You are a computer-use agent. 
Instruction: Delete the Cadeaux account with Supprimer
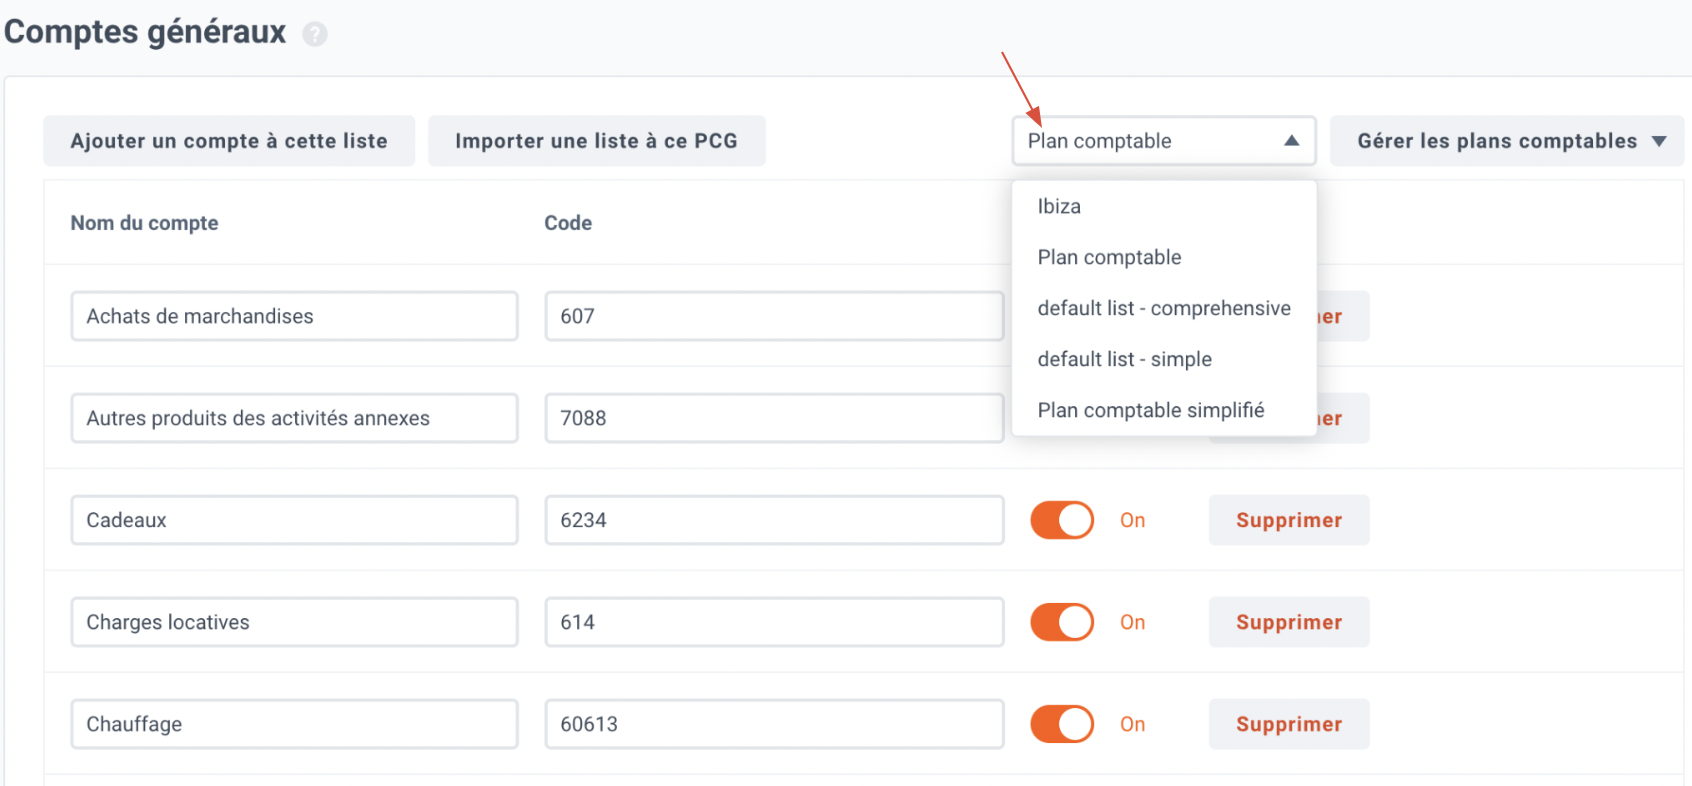coord(1289,520)
